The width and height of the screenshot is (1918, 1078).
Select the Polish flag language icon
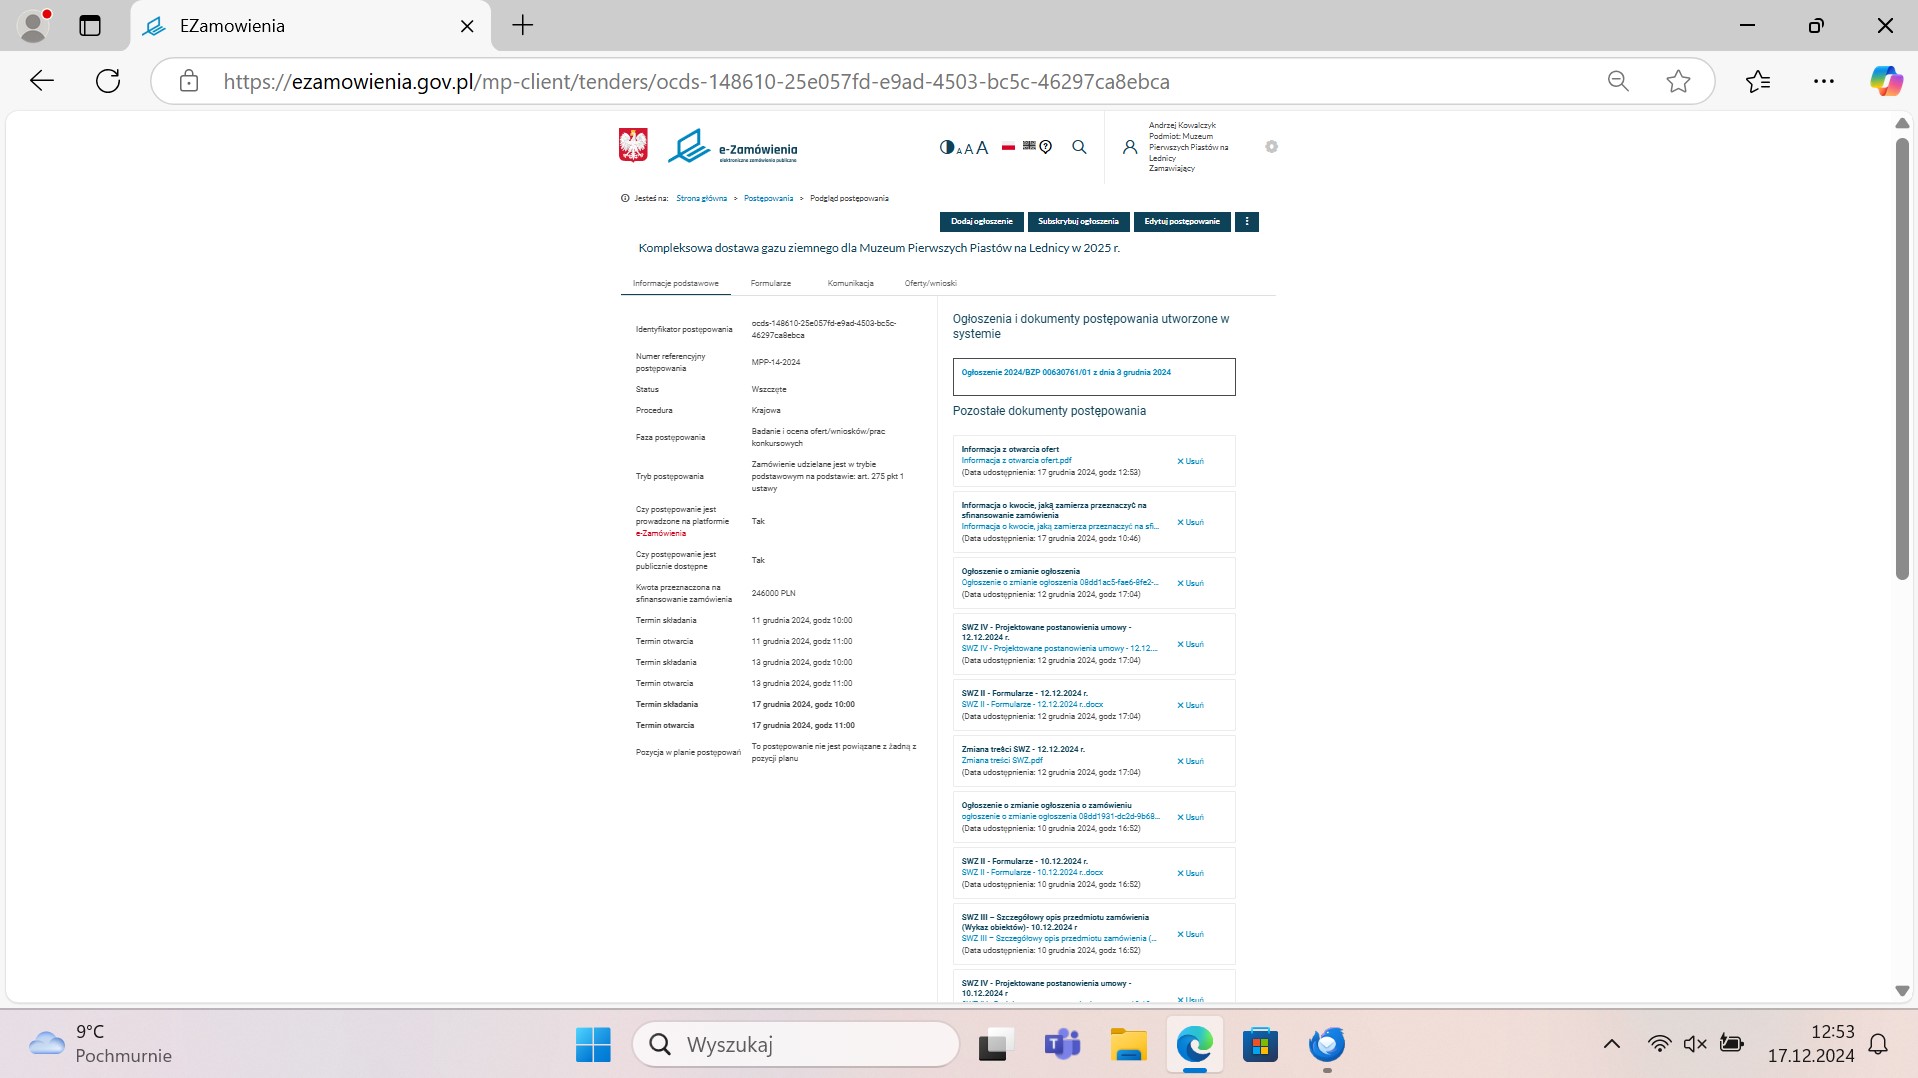pos(1008,147)
